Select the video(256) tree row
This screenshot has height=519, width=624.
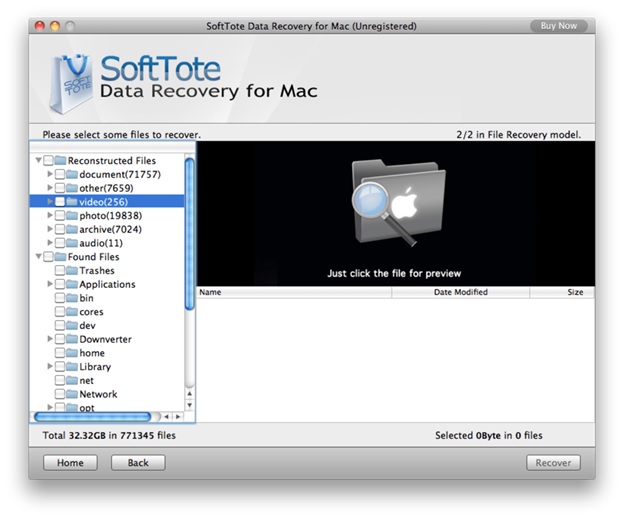coord(107,202)
